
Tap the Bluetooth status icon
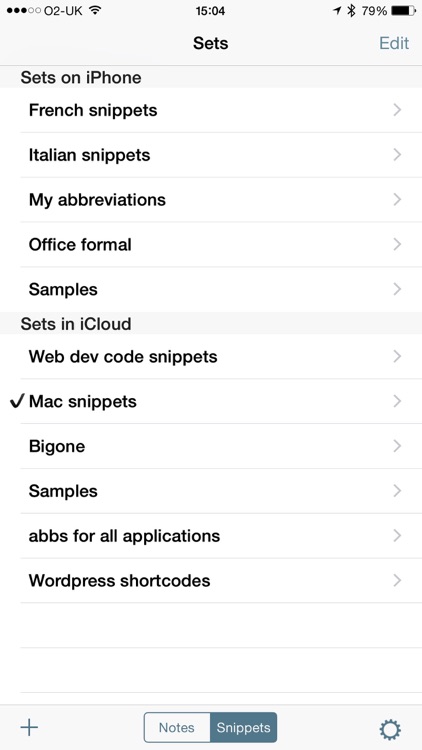(x=351, y=11)
